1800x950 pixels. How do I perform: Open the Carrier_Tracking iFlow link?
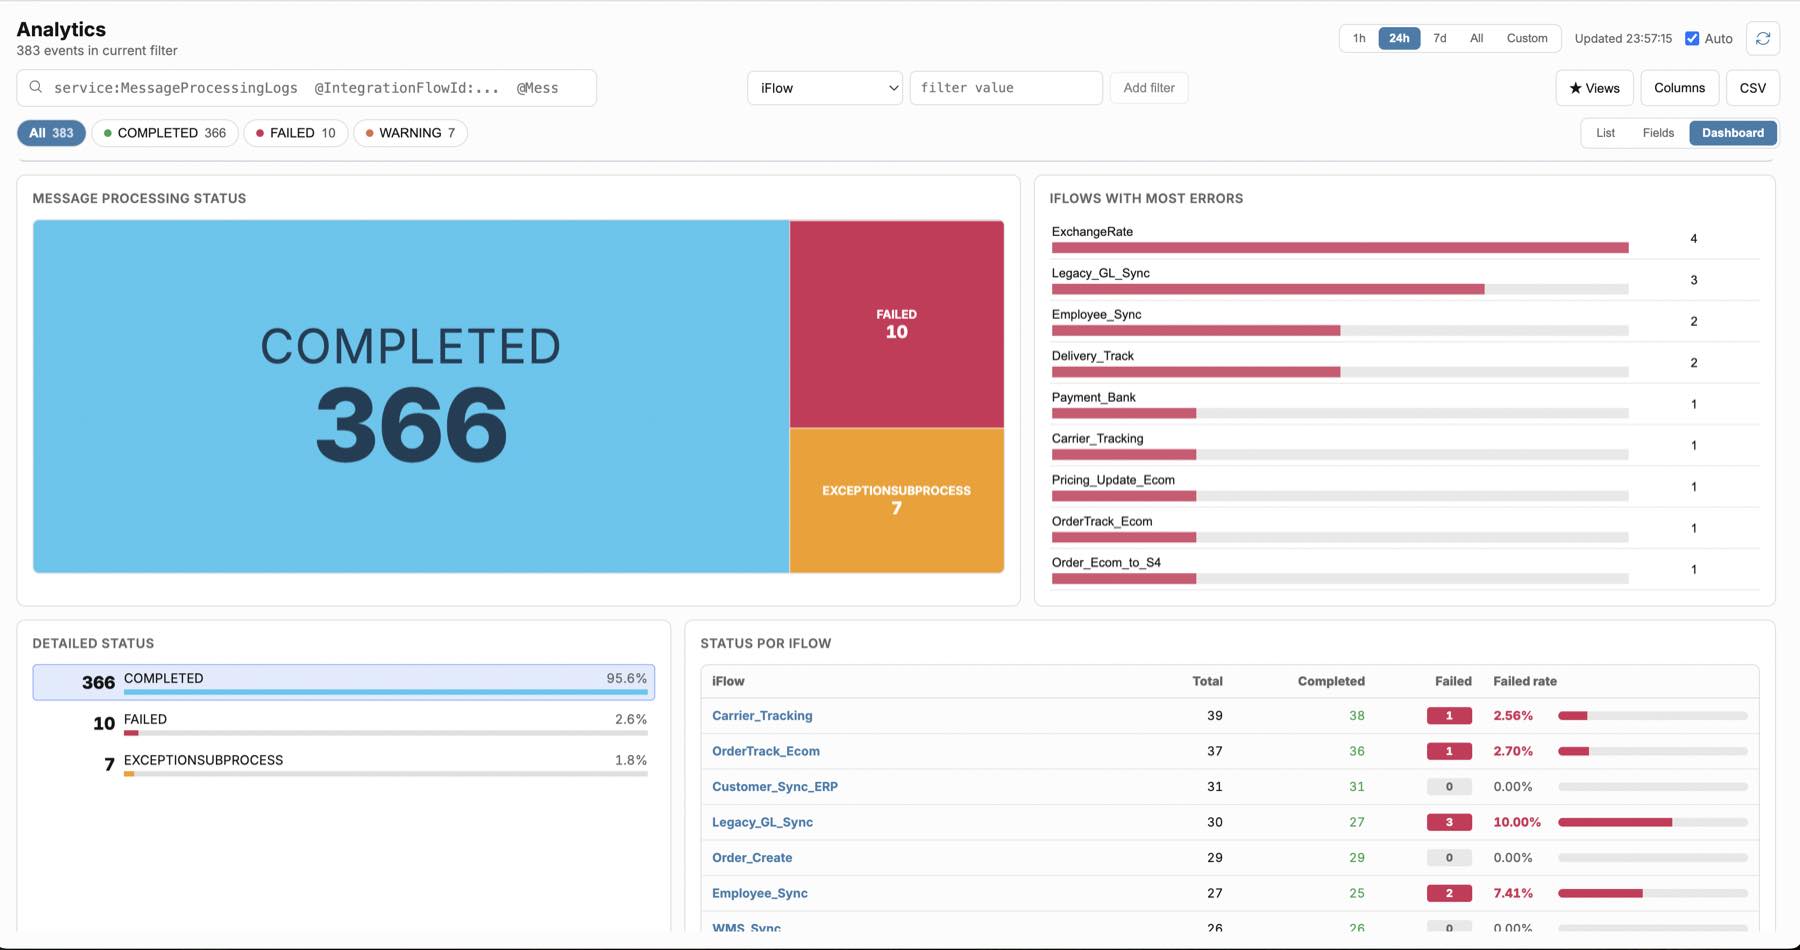[762, 716]
